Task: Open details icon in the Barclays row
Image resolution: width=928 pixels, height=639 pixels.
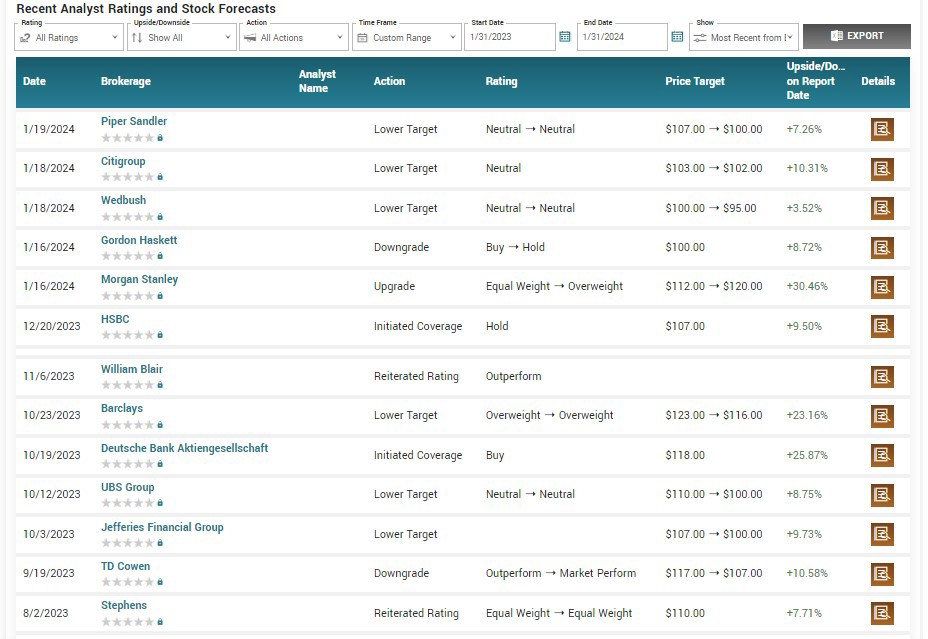Action: click(882, 415)
